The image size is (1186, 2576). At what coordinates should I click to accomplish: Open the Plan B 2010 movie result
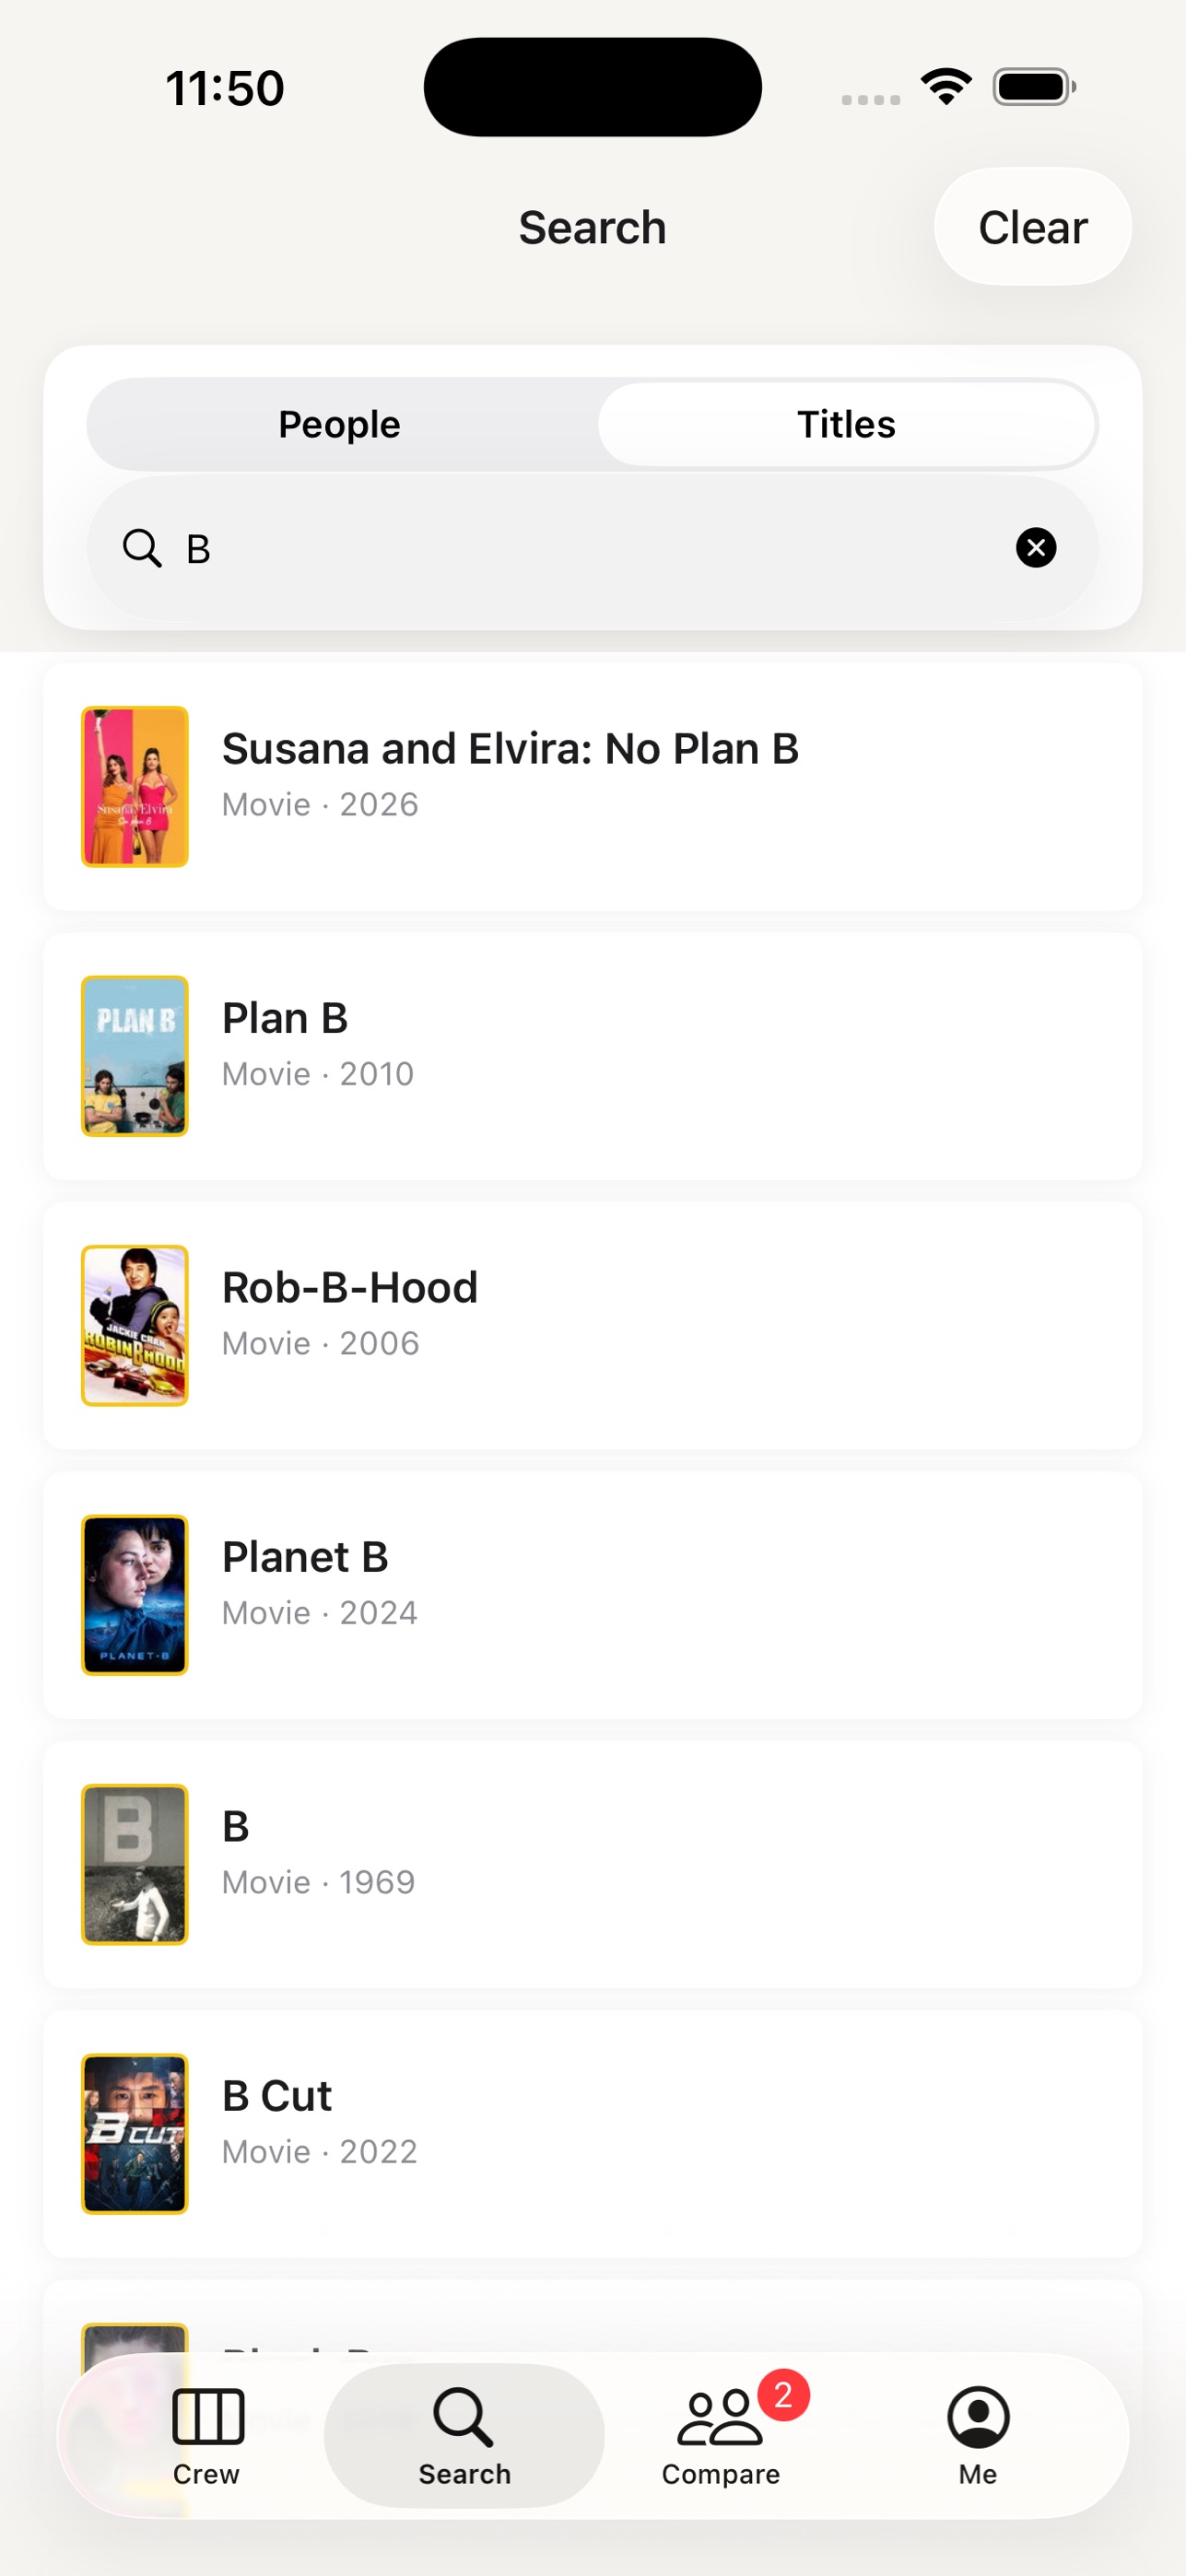click(x=592, y=1055)
